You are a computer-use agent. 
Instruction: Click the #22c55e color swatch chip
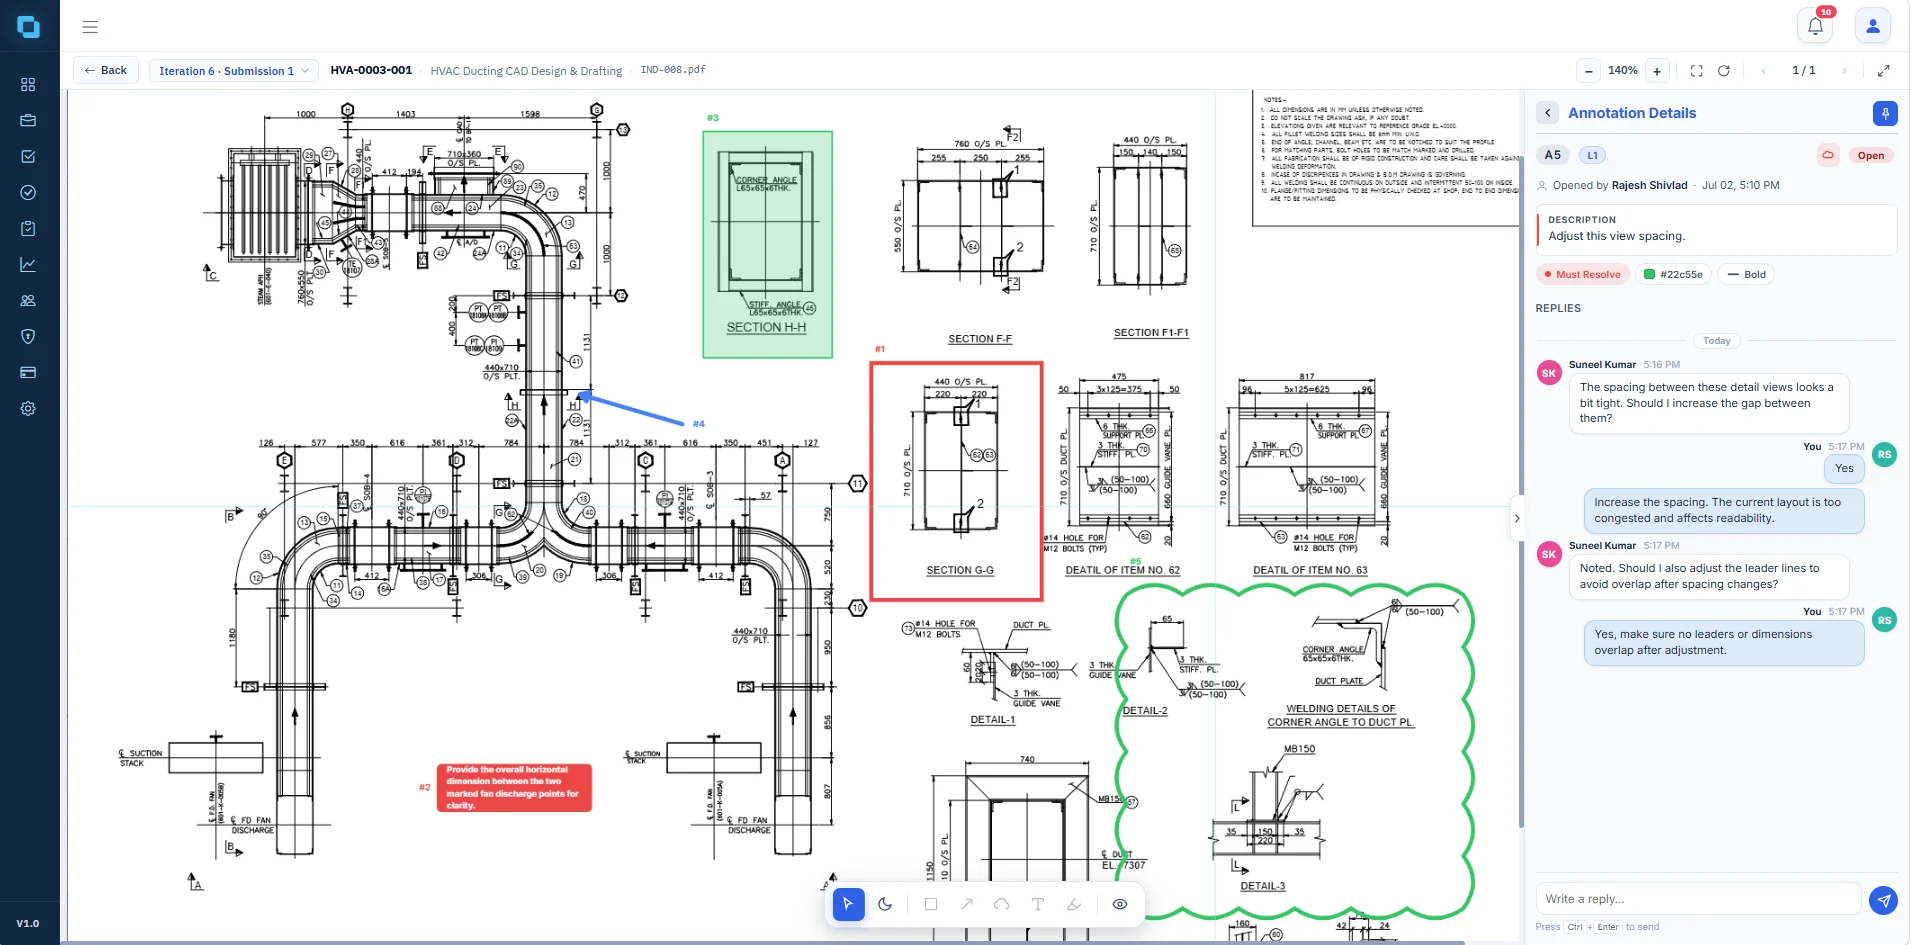point(1674,274)
